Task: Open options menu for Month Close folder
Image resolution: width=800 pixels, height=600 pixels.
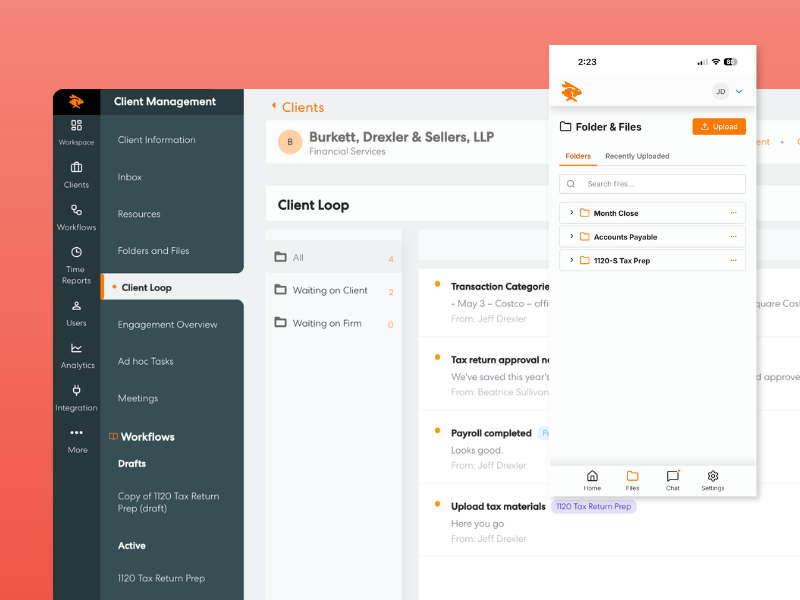Action: [733, 213]
